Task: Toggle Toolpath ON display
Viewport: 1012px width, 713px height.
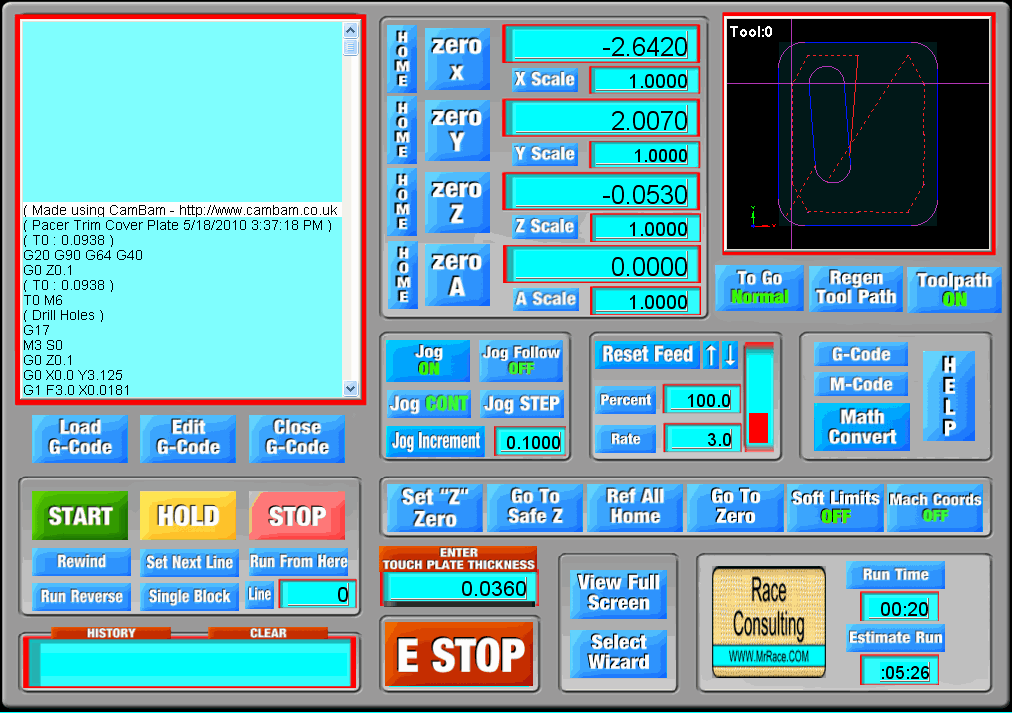Action: point(954,289)
